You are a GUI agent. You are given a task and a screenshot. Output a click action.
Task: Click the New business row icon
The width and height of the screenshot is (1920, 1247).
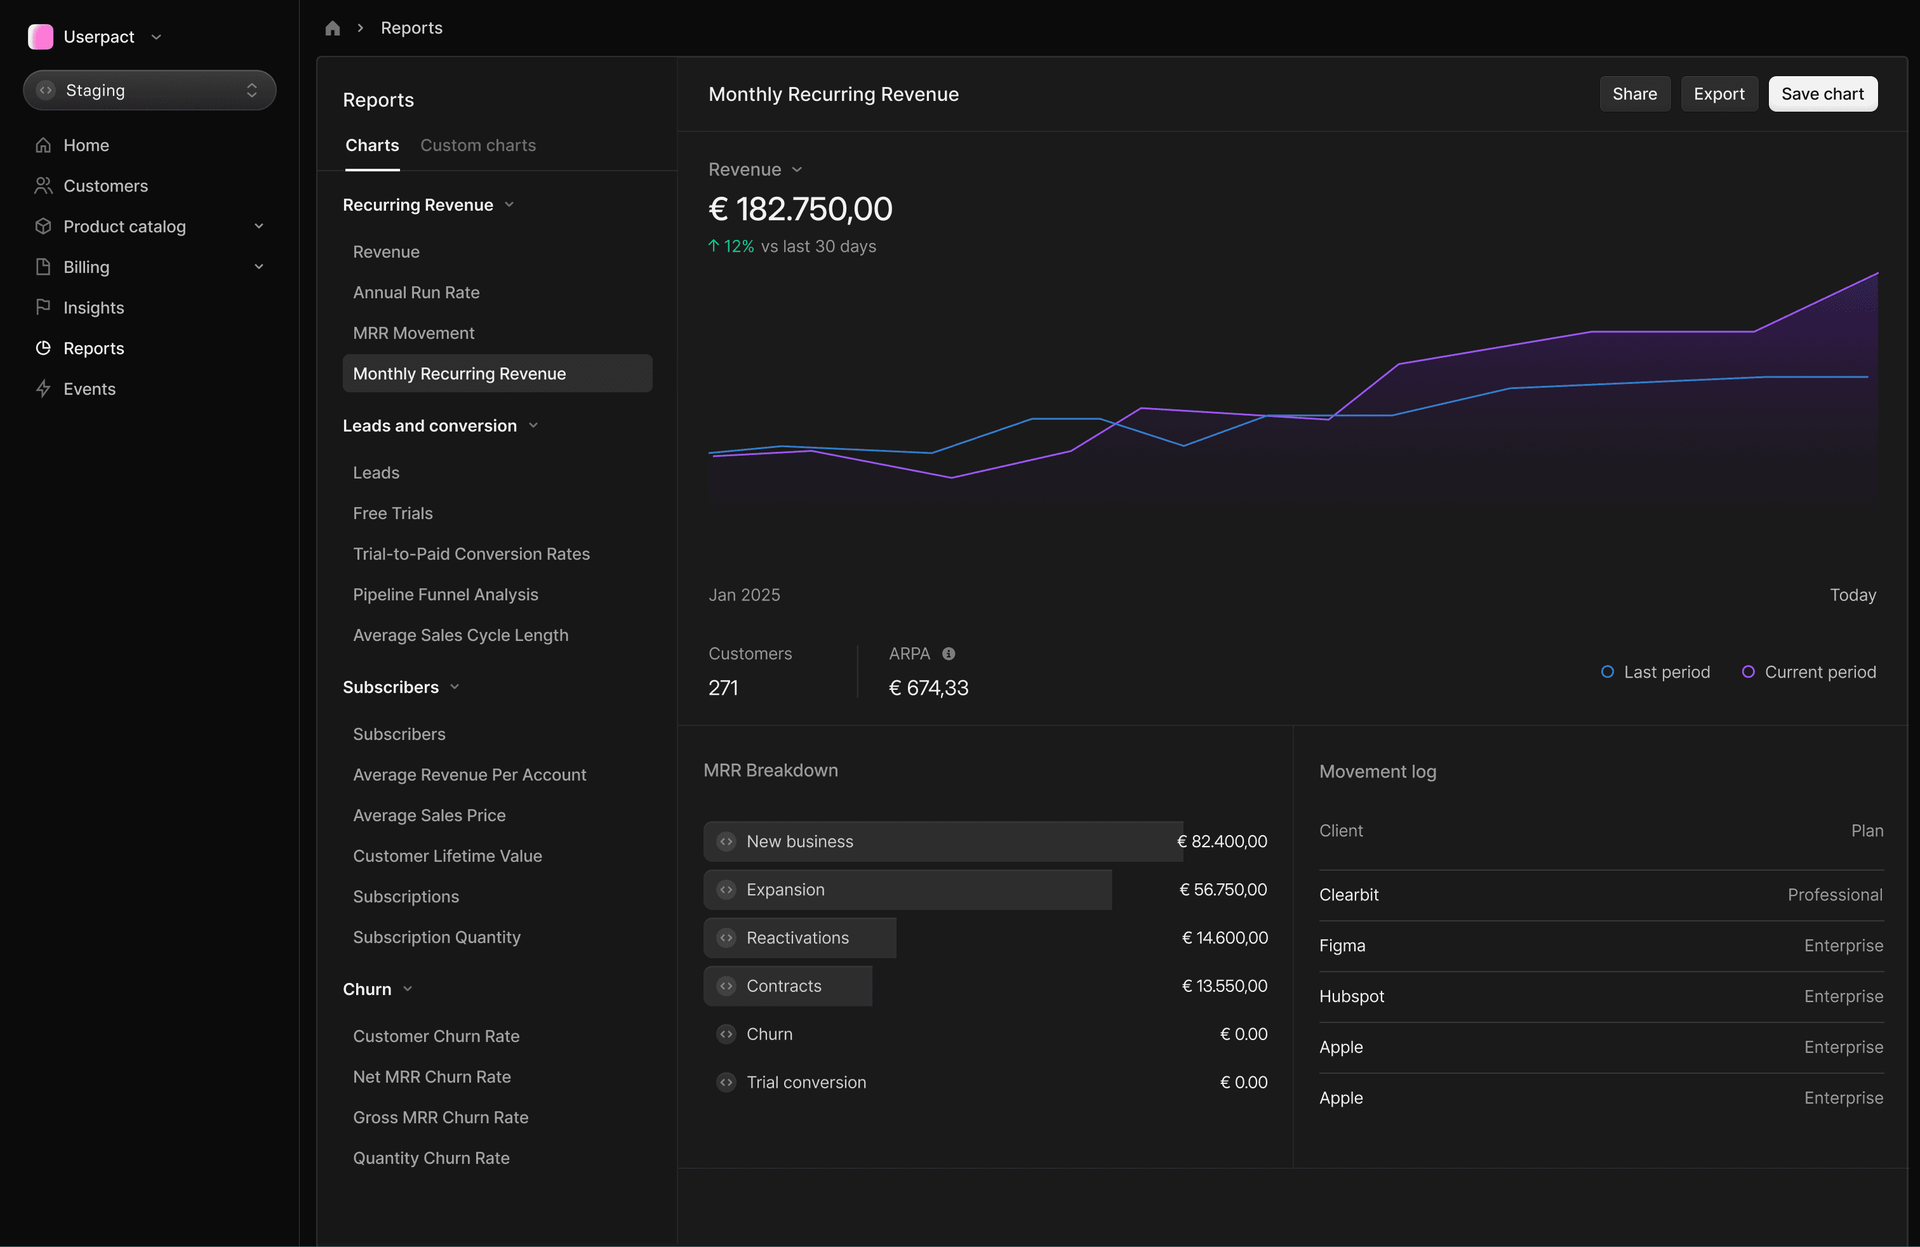(727, 842)
